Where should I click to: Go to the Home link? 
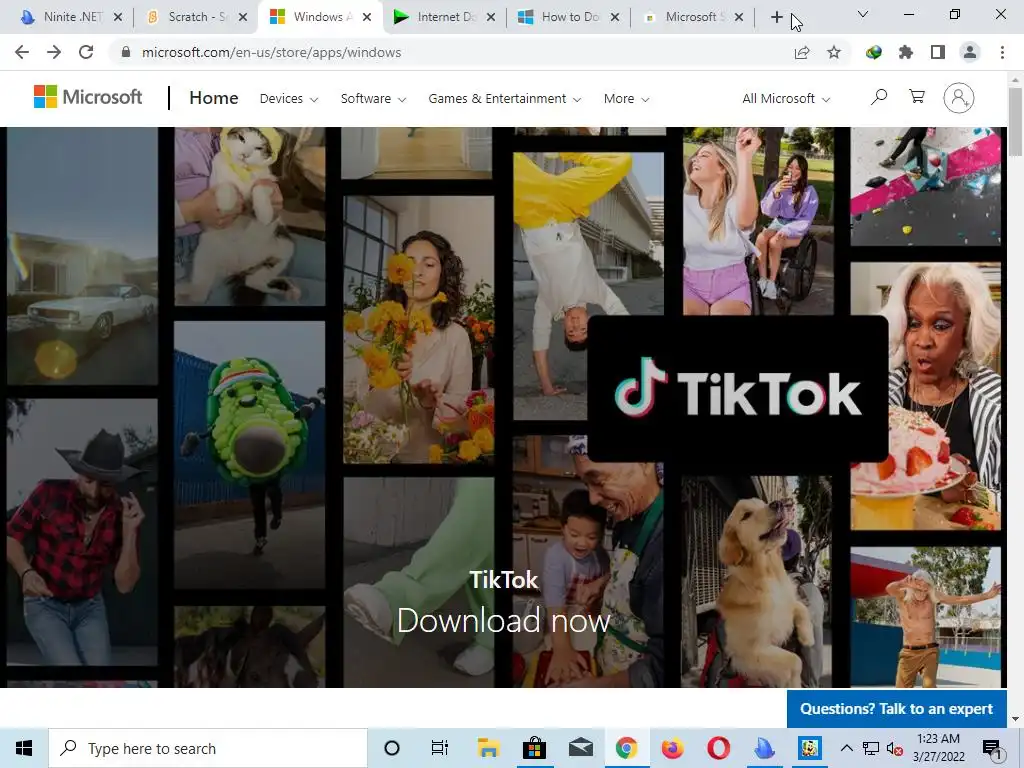coord(214,98)
